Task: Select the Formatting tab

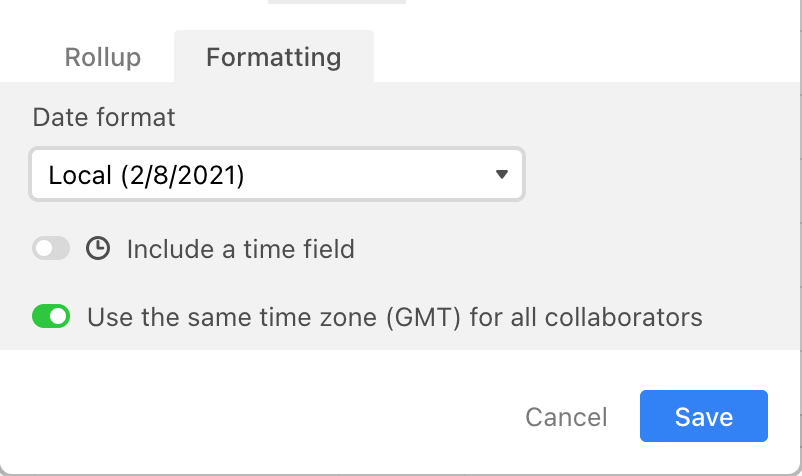Action: pyautogui.click(x=274, y=57)
